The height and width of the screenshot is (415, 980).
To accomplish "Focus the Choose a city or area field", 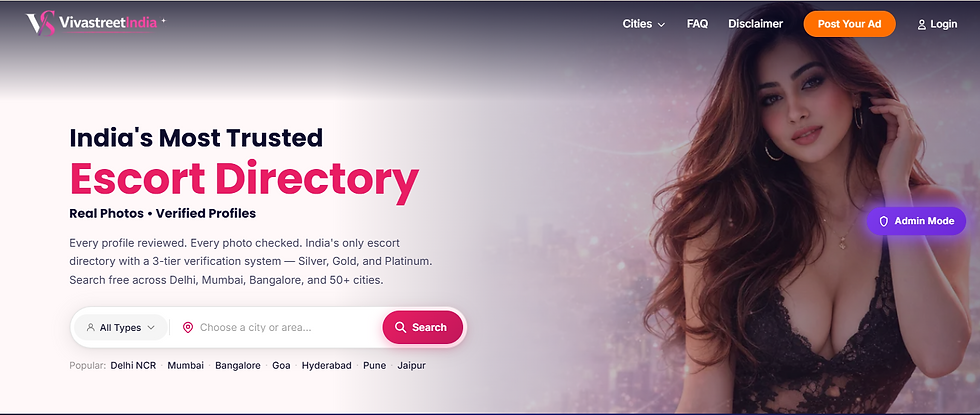I will coord(279,328).
